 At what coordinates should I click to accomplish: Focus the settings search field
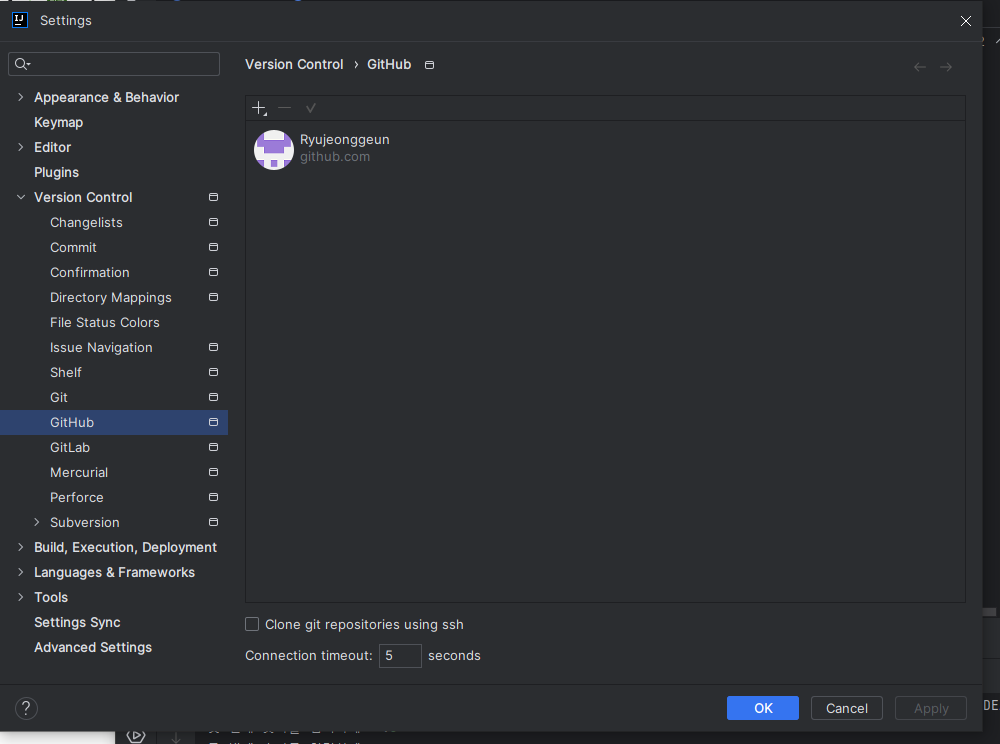(x=114, y=64)
